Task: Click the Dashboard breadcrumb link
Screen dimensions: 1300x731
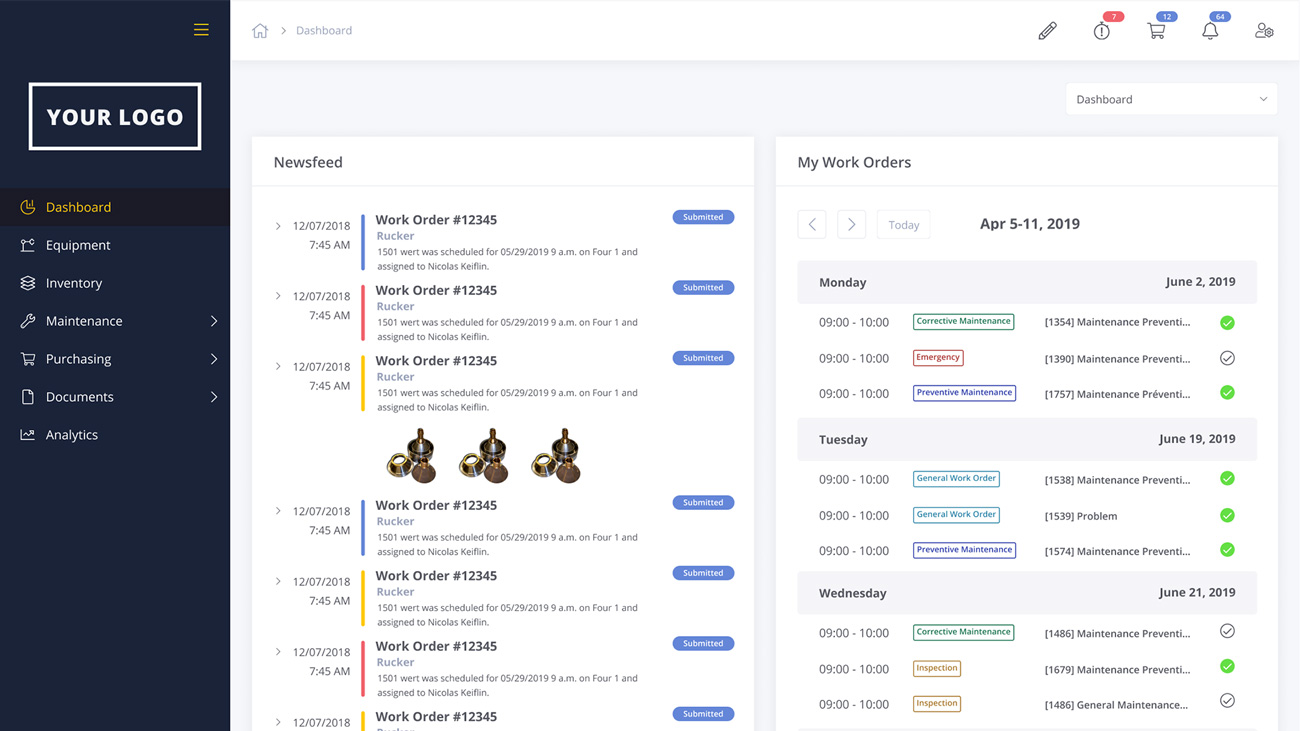Action: (324, 31)
